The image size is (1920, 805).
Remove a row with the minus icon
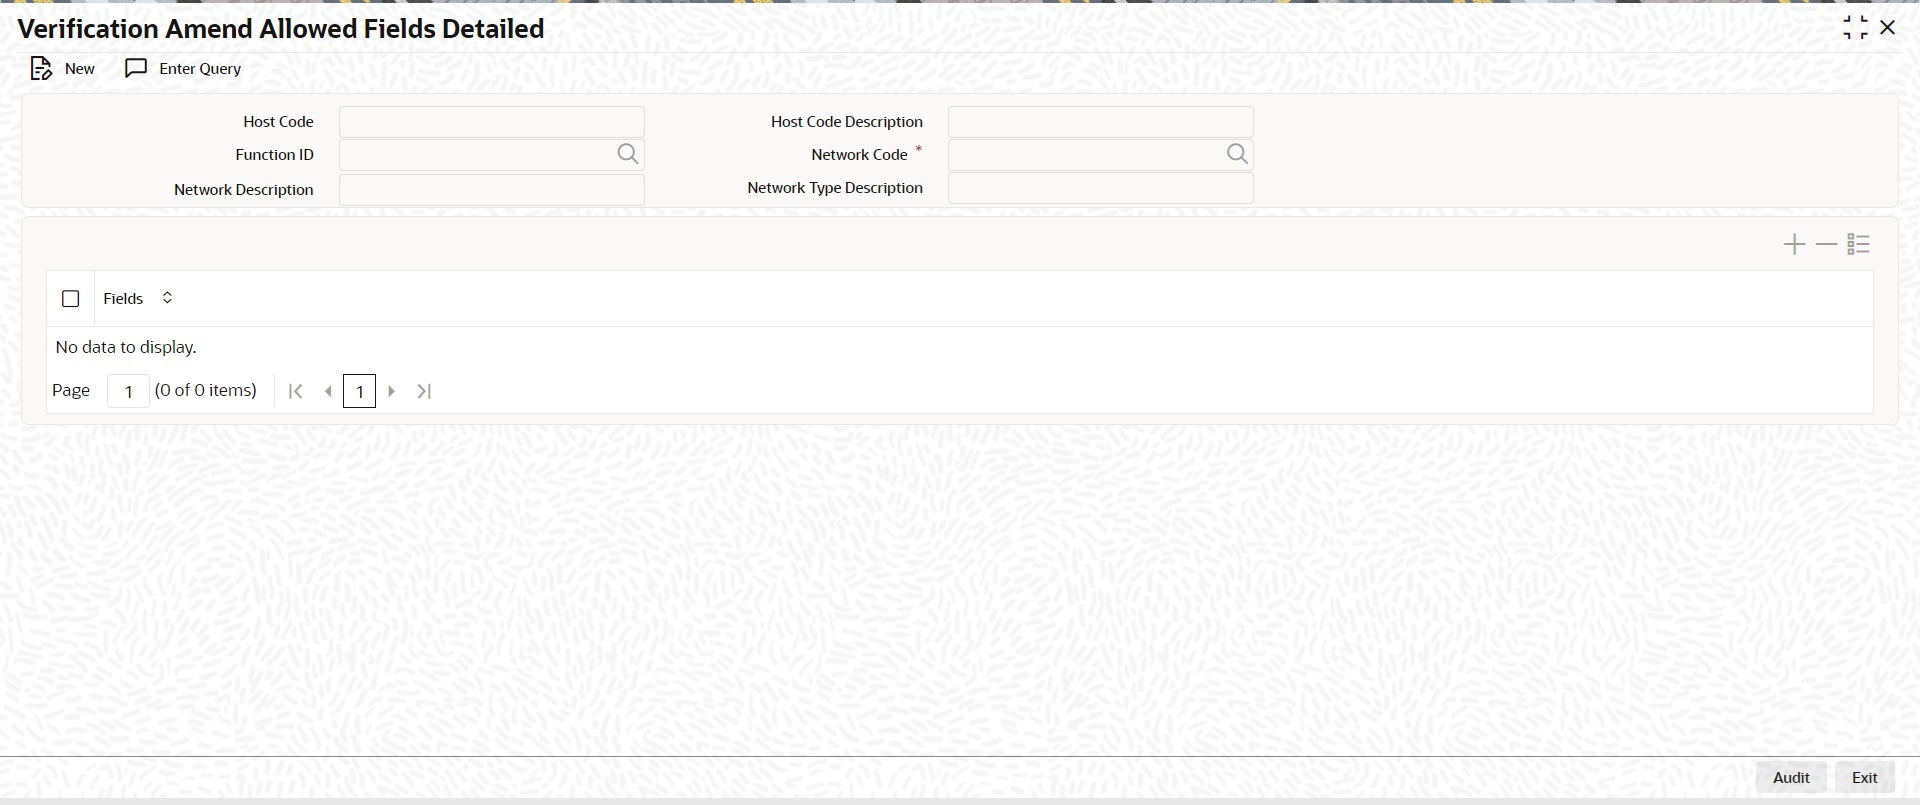(x=1826, y=244)
